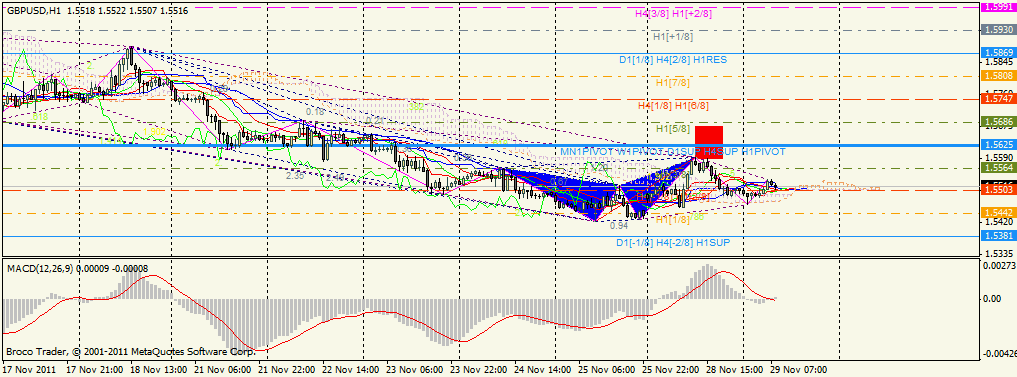Select the H4[1/8] H1[6/8] label

point(673,105)
